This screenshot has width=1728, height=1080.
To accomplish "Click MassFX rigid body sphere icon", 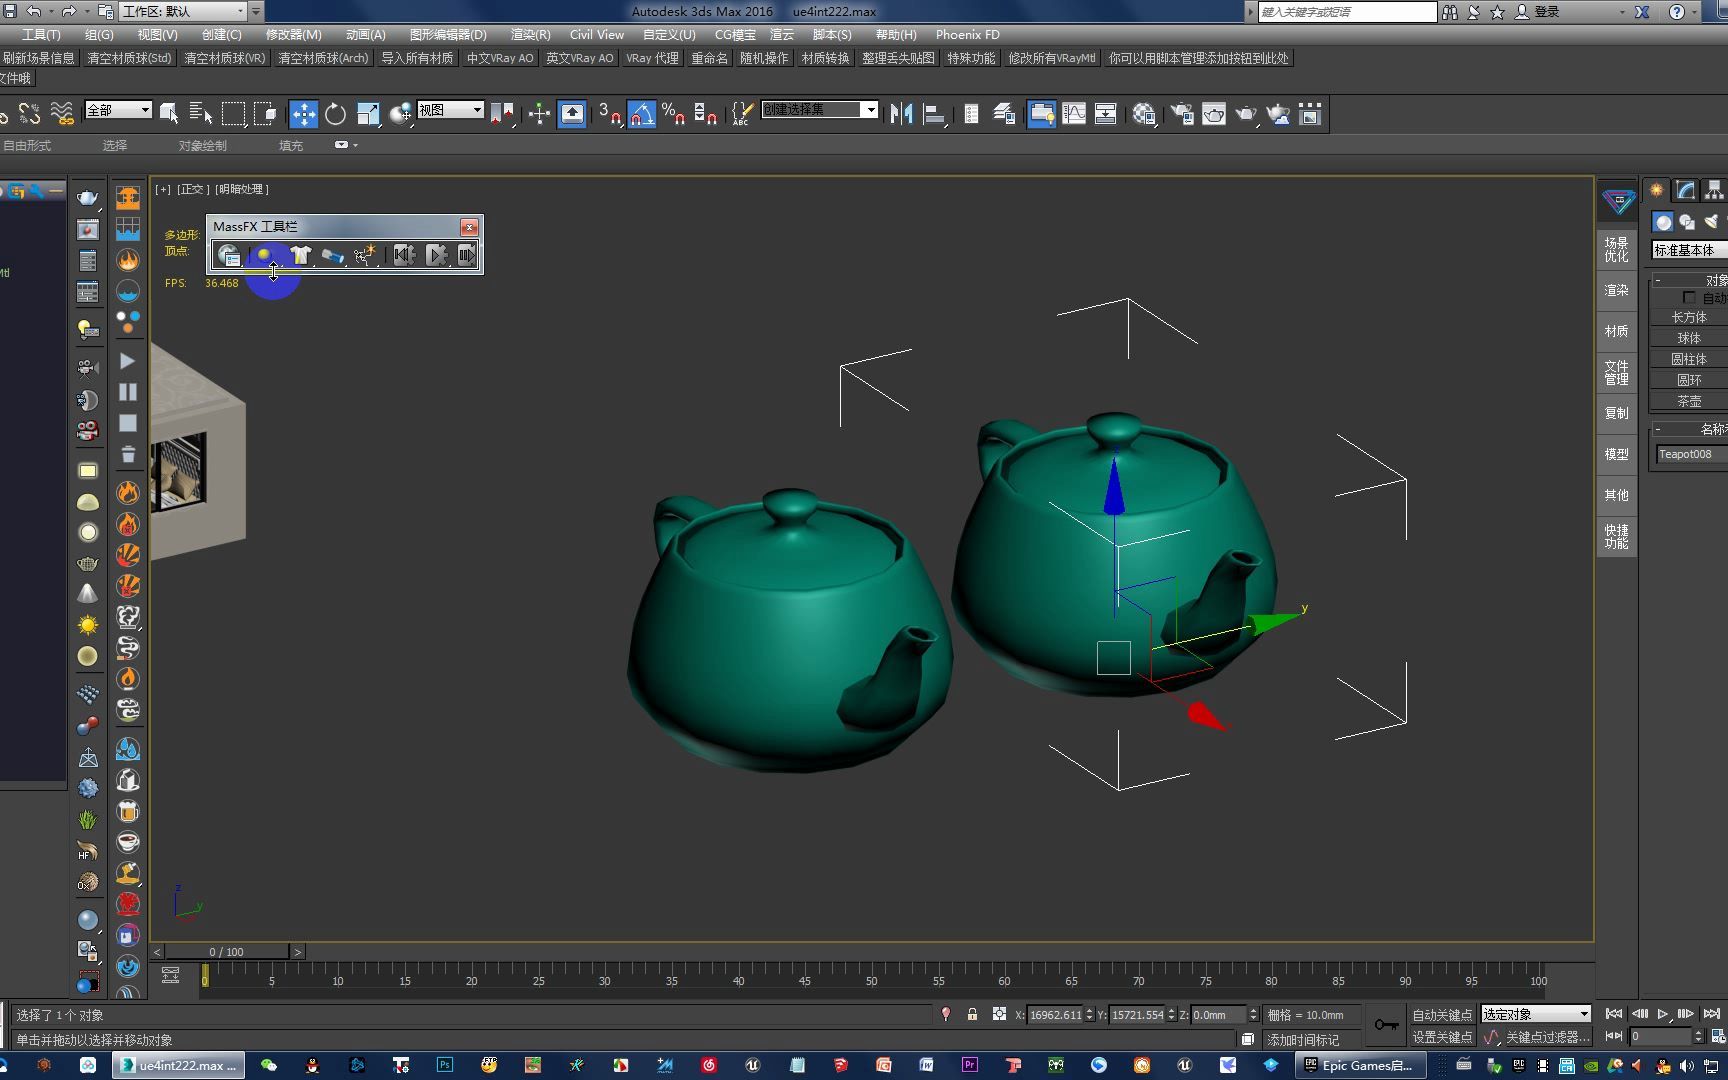I will (x=264, y=255).
